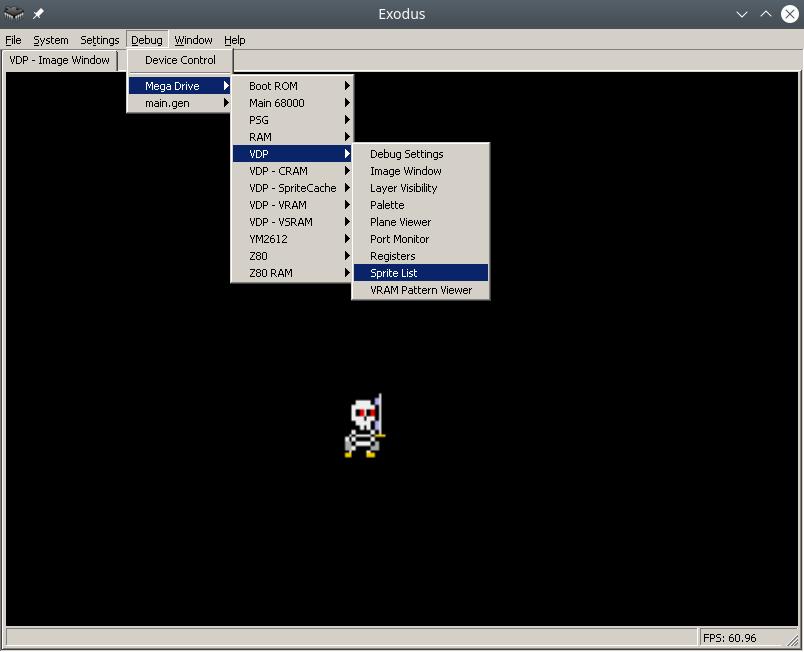Choose Device Control from Debug menu

180,60
